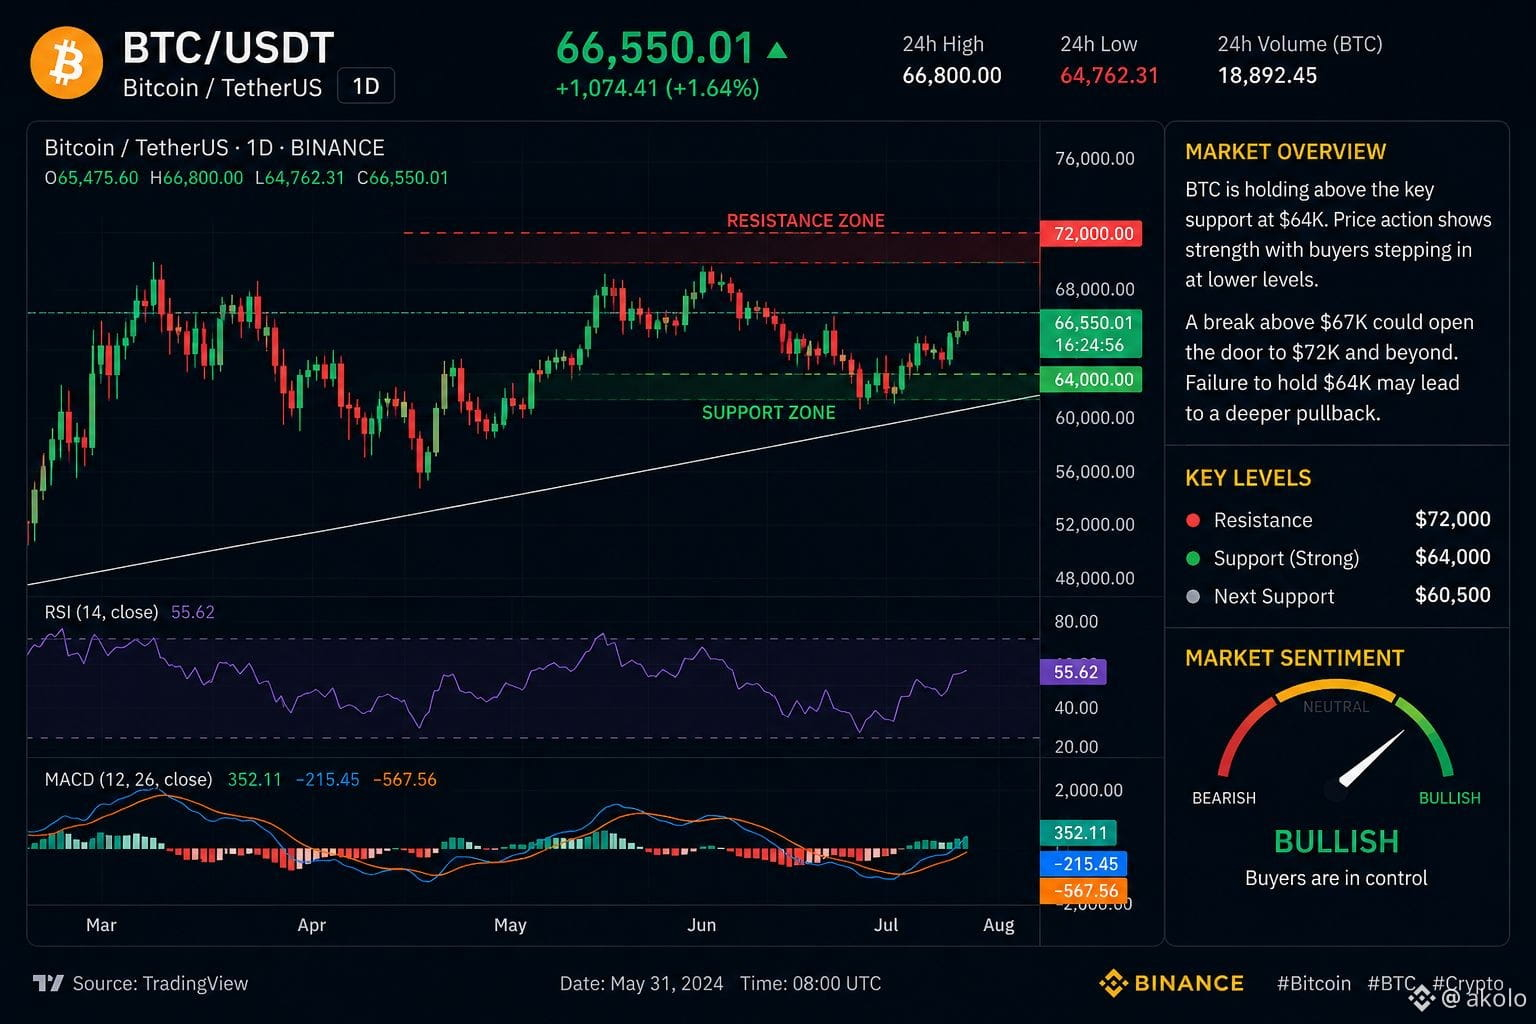Click the teal 352.11 MACD axis tag
This screenshot has width=1536, height=1024.
coord(1078,832)
